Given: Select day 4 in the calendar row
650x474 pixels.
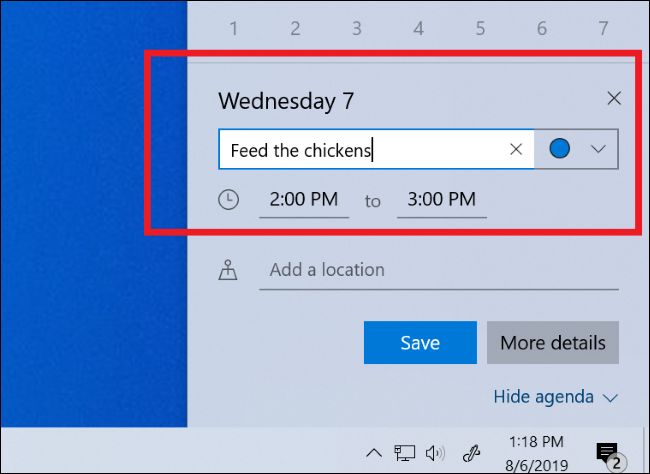Looking at the screenshot, I should click(x=418, y=29).
